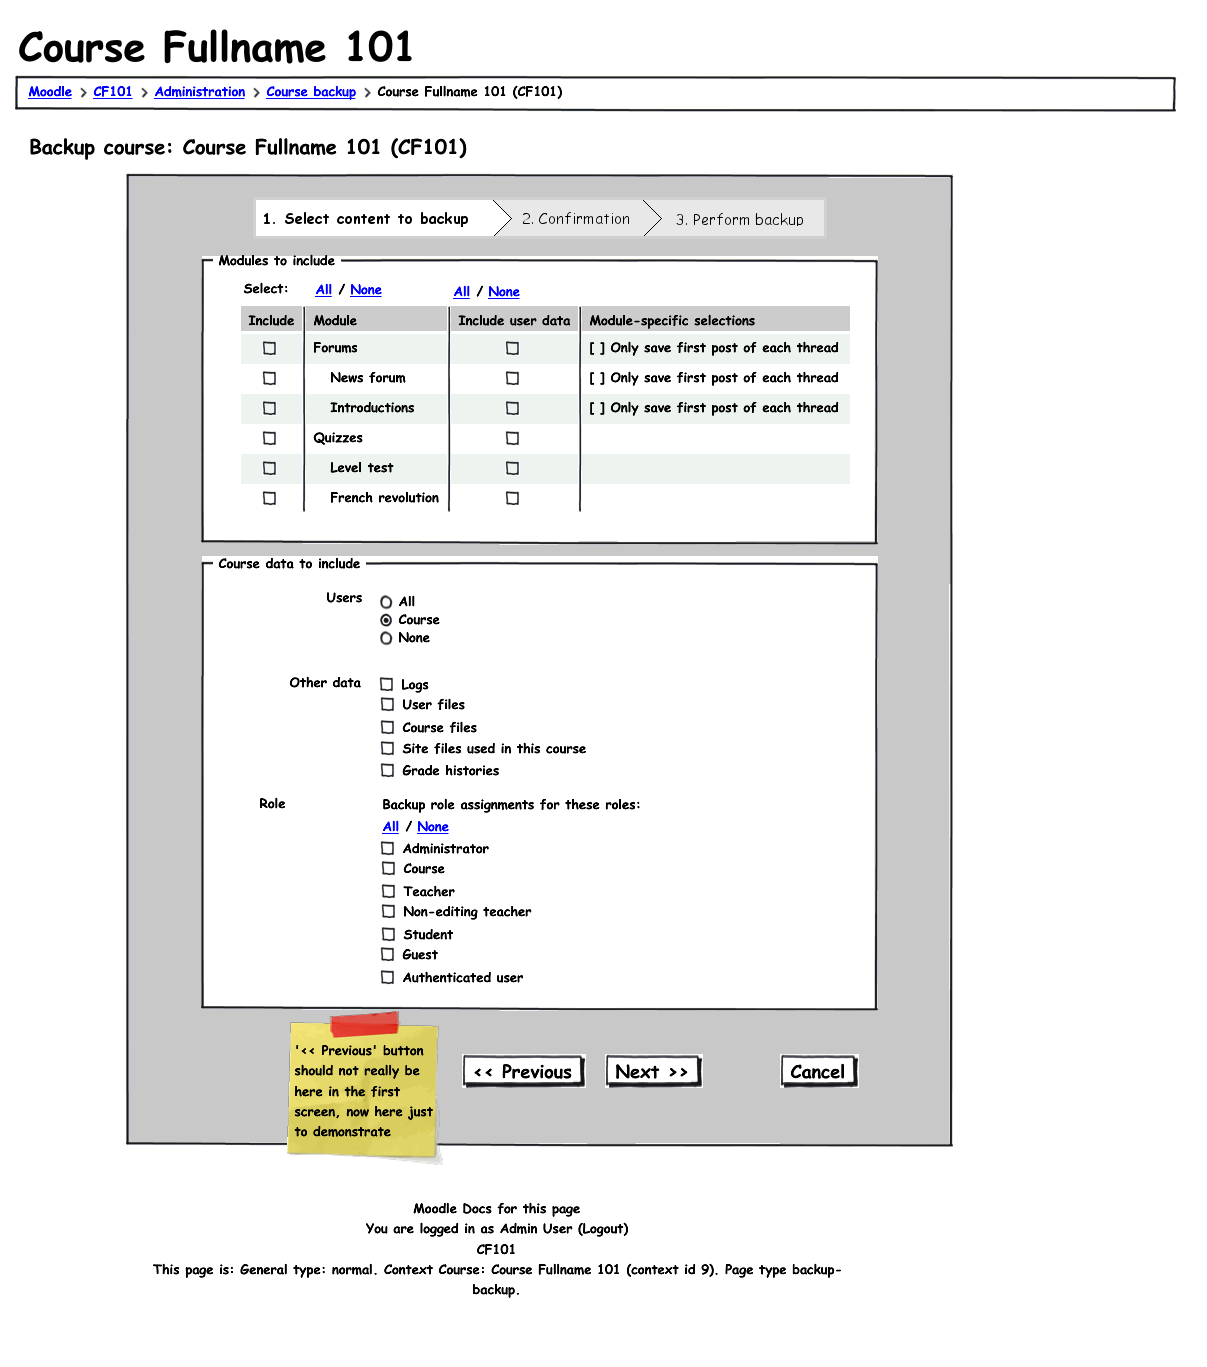Click the Cancel button
1207x1367 pixels.
pos(819,1072)
